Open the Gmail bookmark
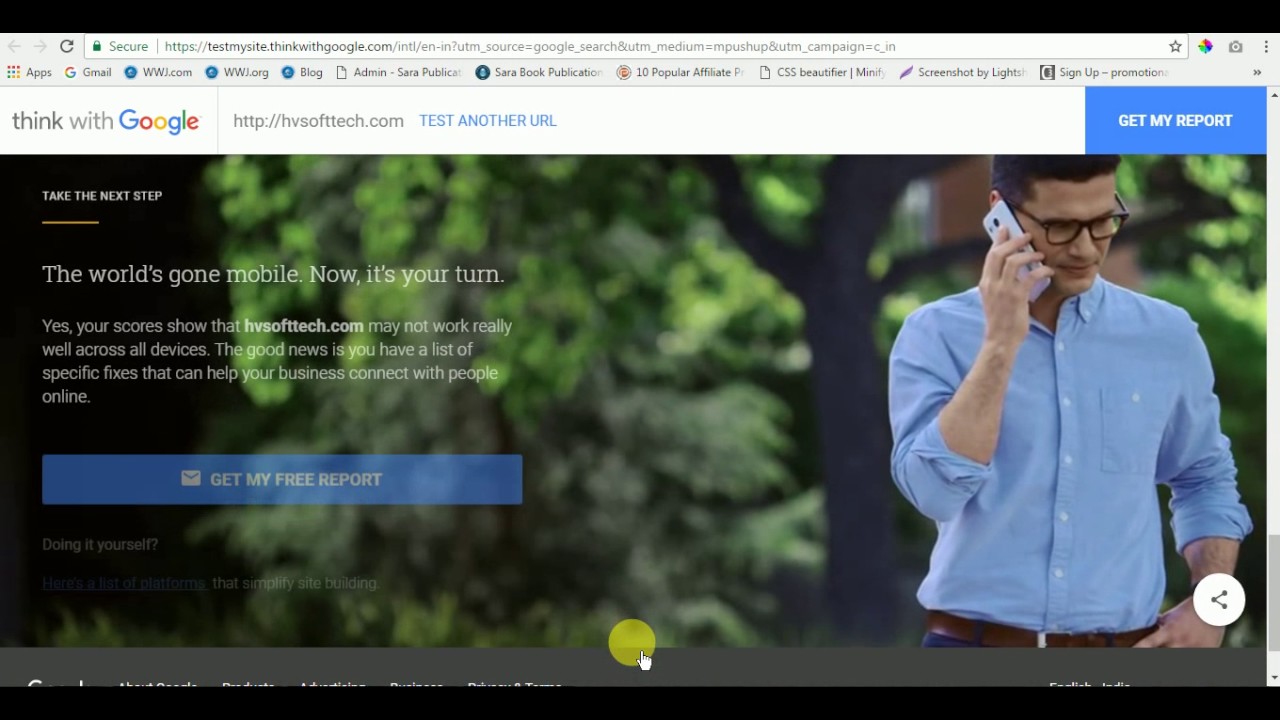The image size is (1280, 720). [x=88, y=72]
